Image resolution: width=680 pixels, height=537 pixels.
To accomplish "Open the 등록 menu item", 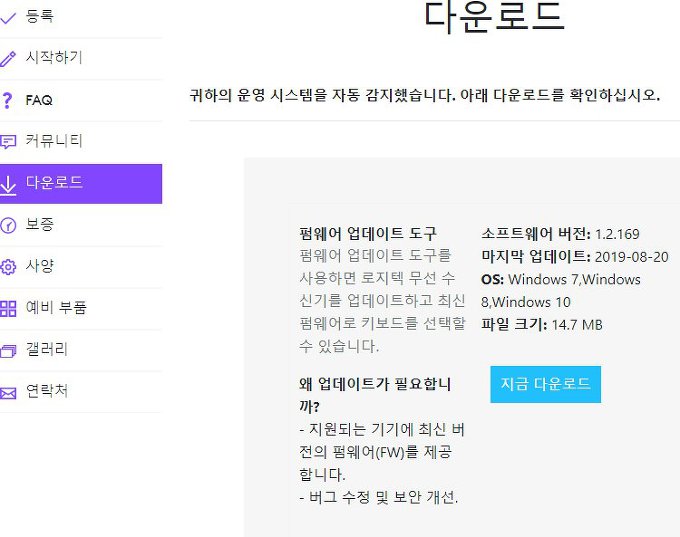I will (40, 17).
